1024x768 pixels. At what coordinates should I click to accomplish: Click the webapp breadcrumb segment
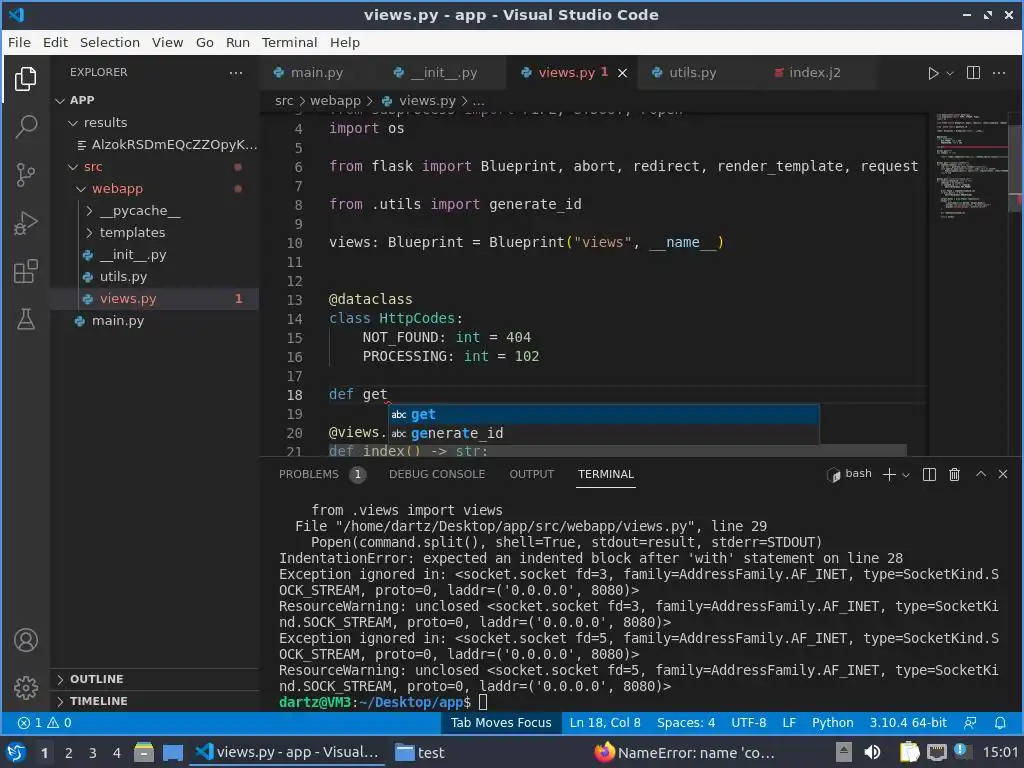[335, 101]
